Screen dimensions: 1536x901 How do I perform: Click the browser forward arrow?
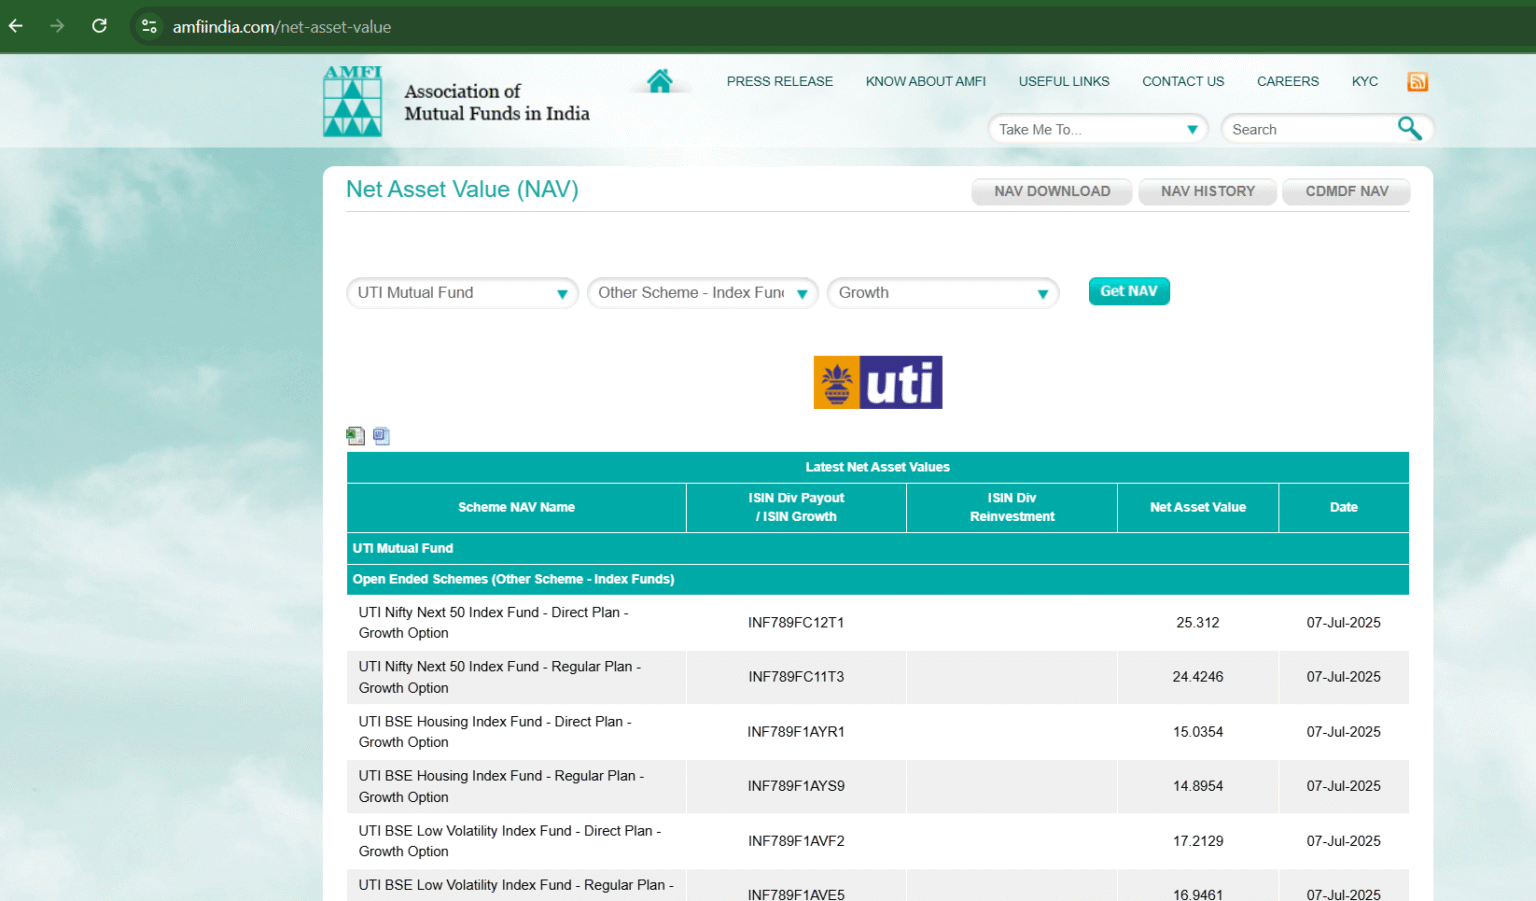(57, 26)
